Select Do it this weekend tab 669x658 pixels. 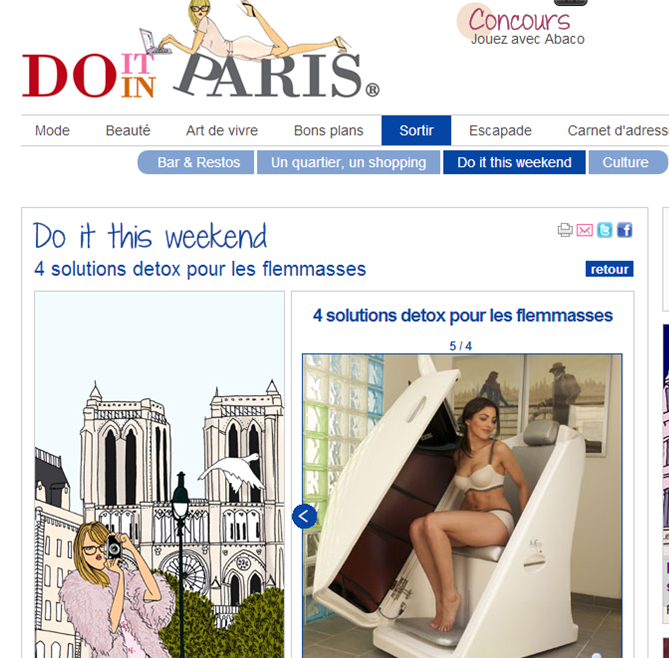coord(514,162)
